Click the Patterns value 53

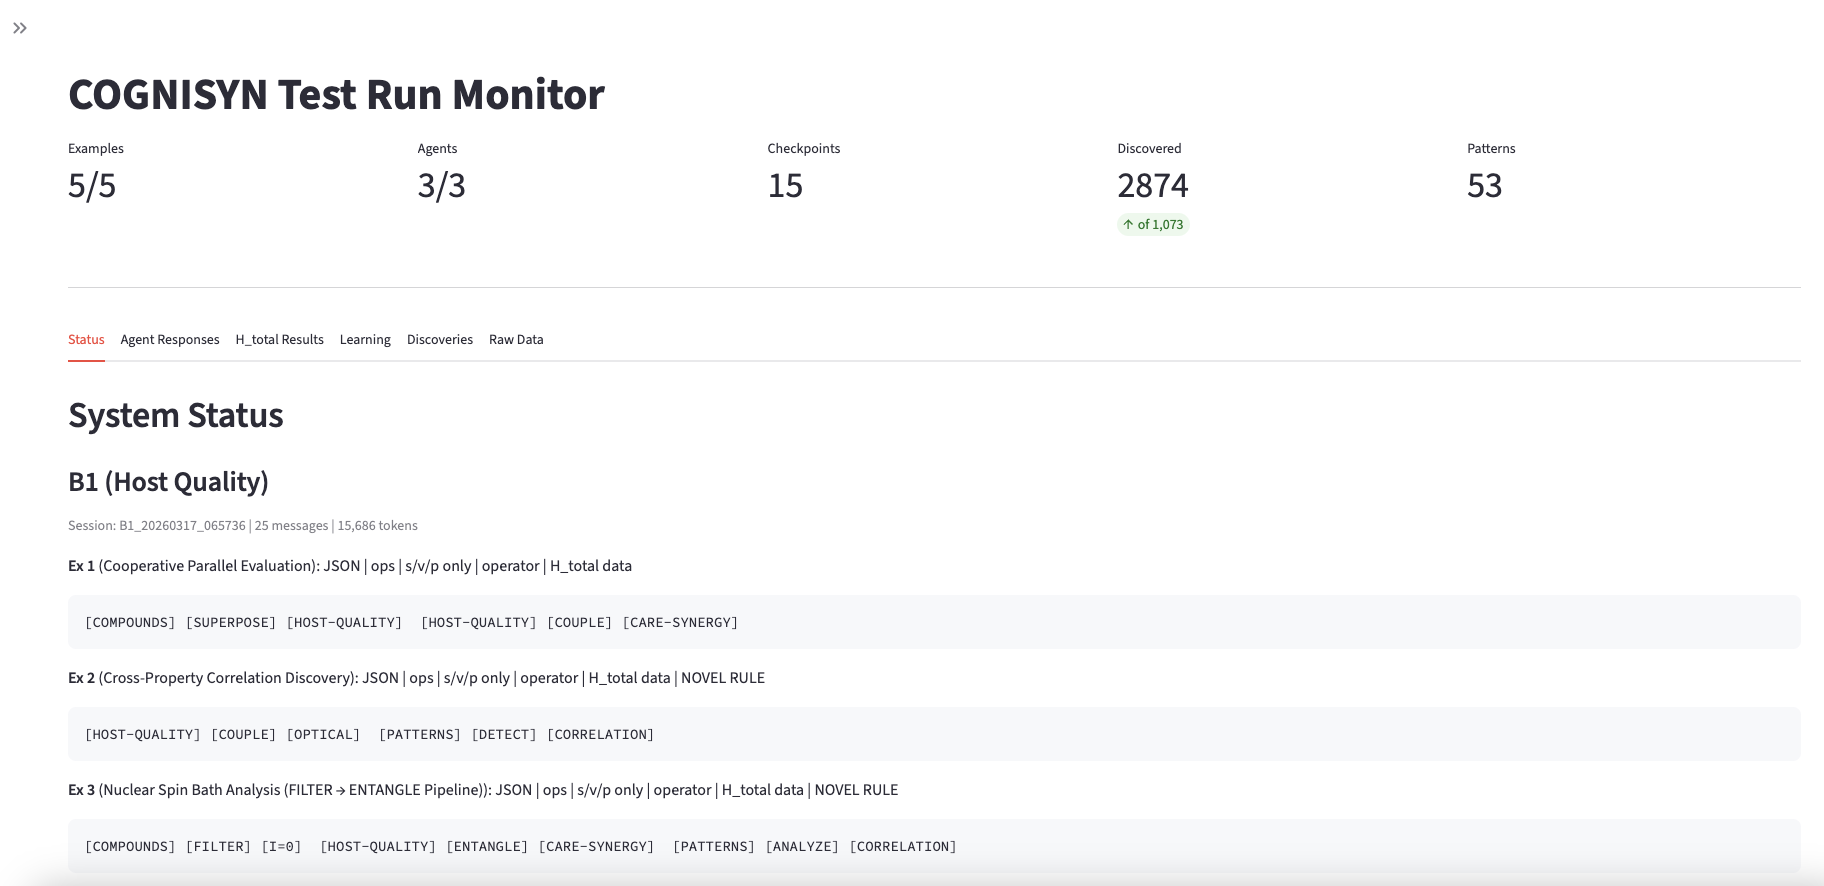pos(1485,185)
